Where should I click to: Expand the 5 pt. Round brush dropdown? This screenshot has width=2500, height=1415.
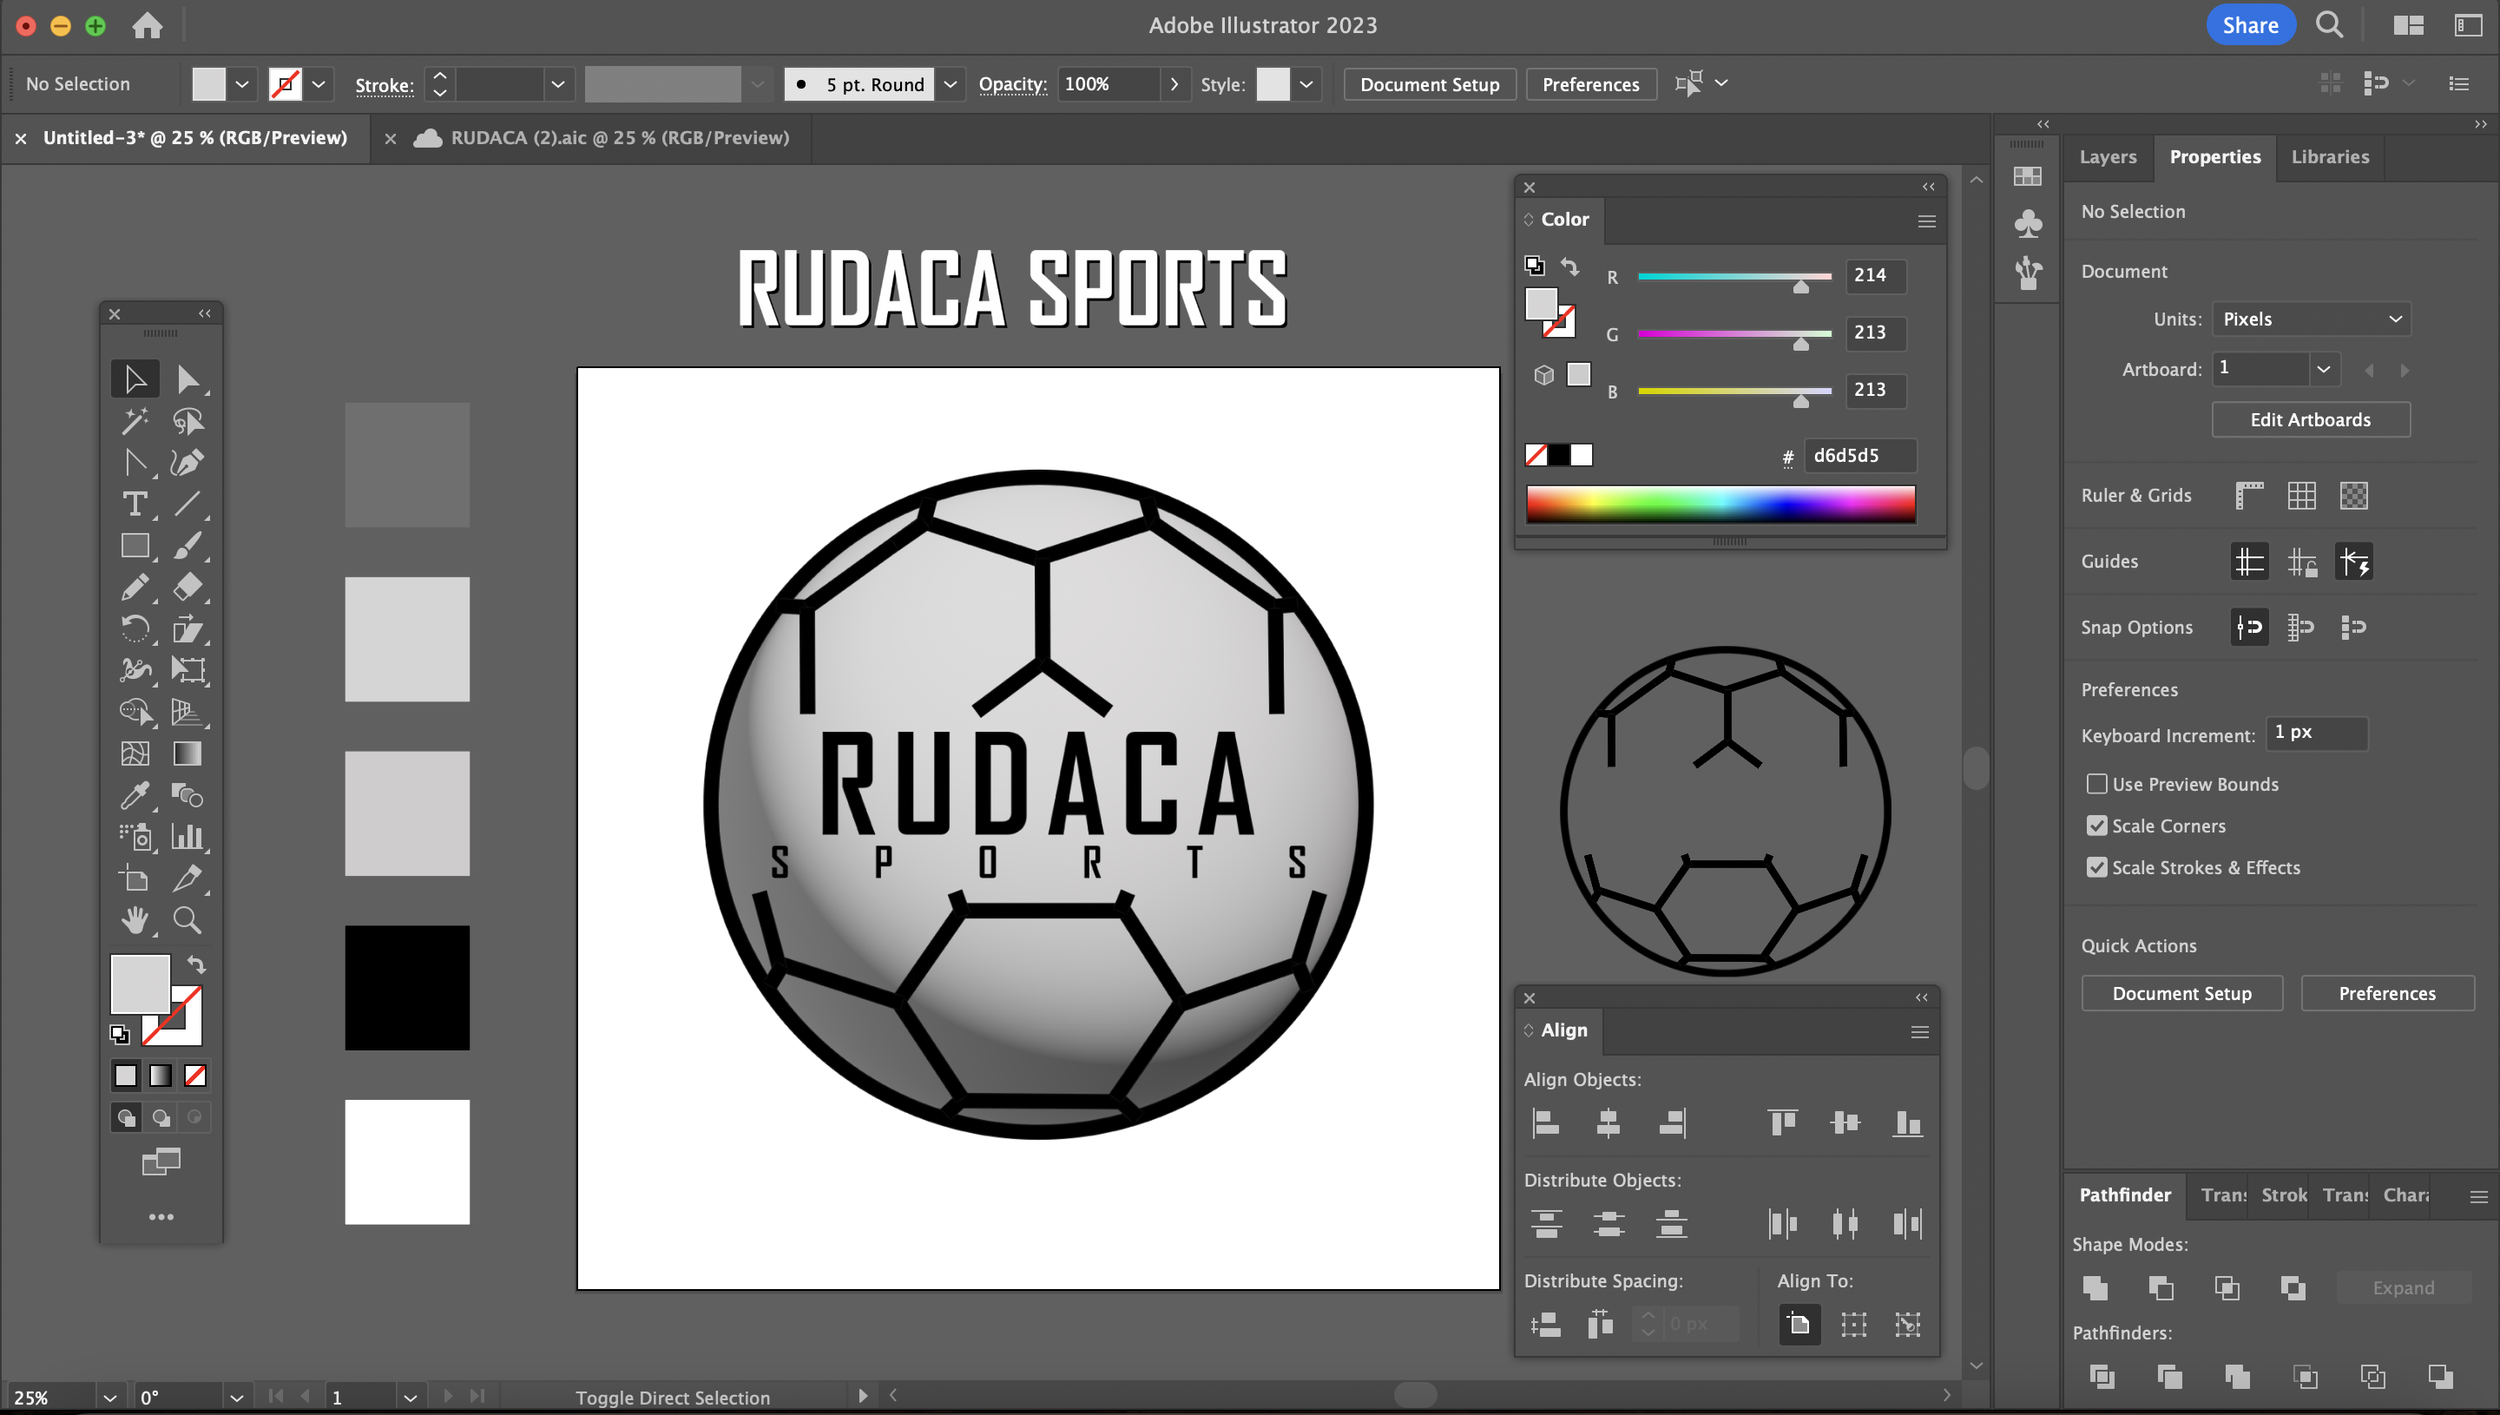pos(950,84)
